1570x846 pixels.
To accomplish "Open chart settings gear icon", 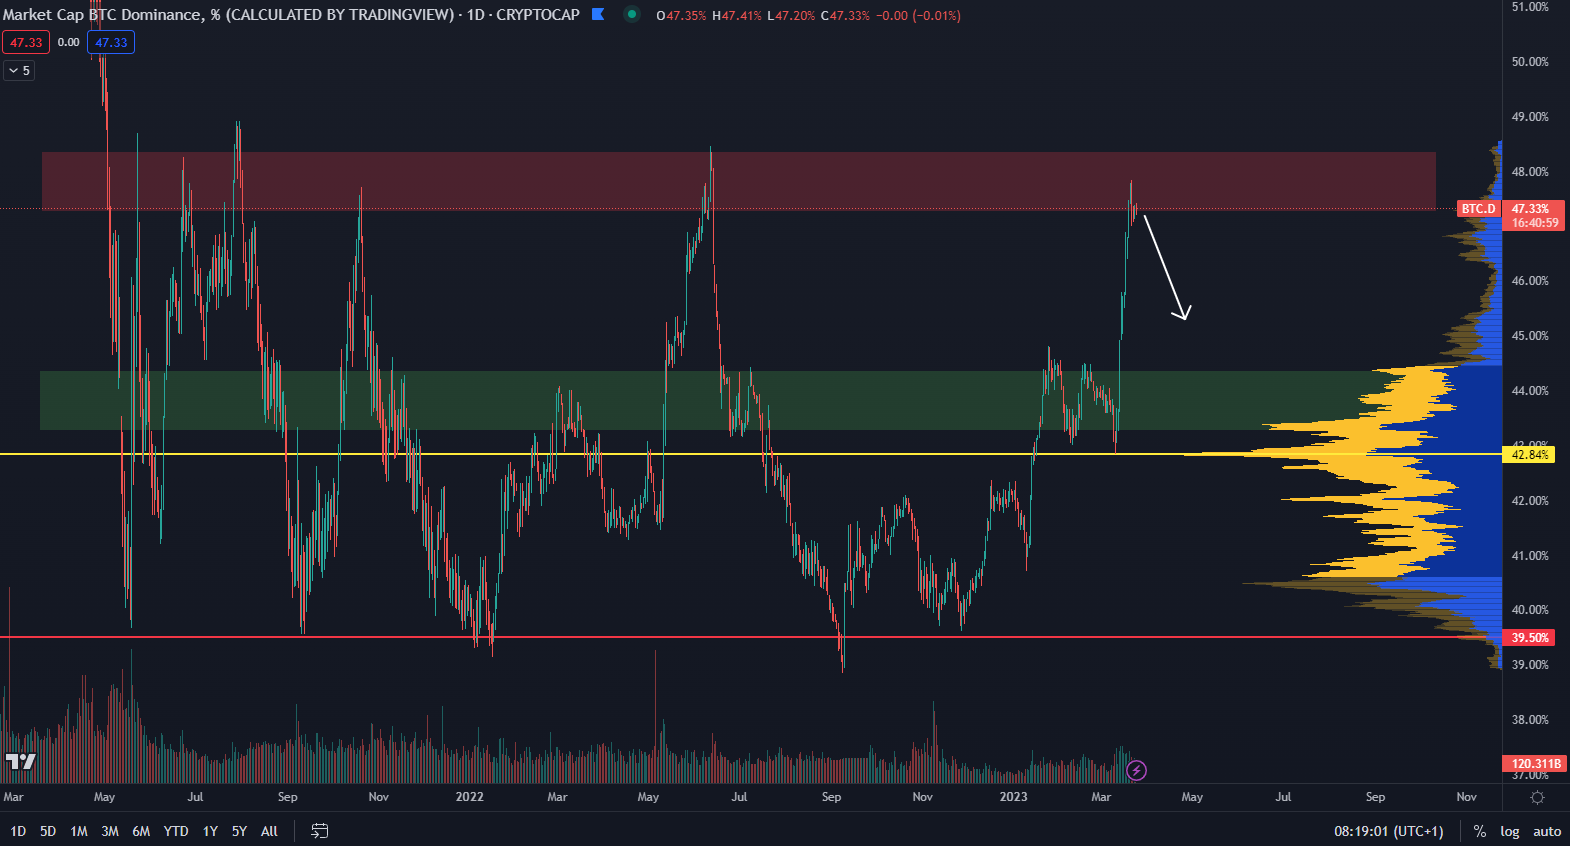I will pyautogui.click(x=1537, y=797).
